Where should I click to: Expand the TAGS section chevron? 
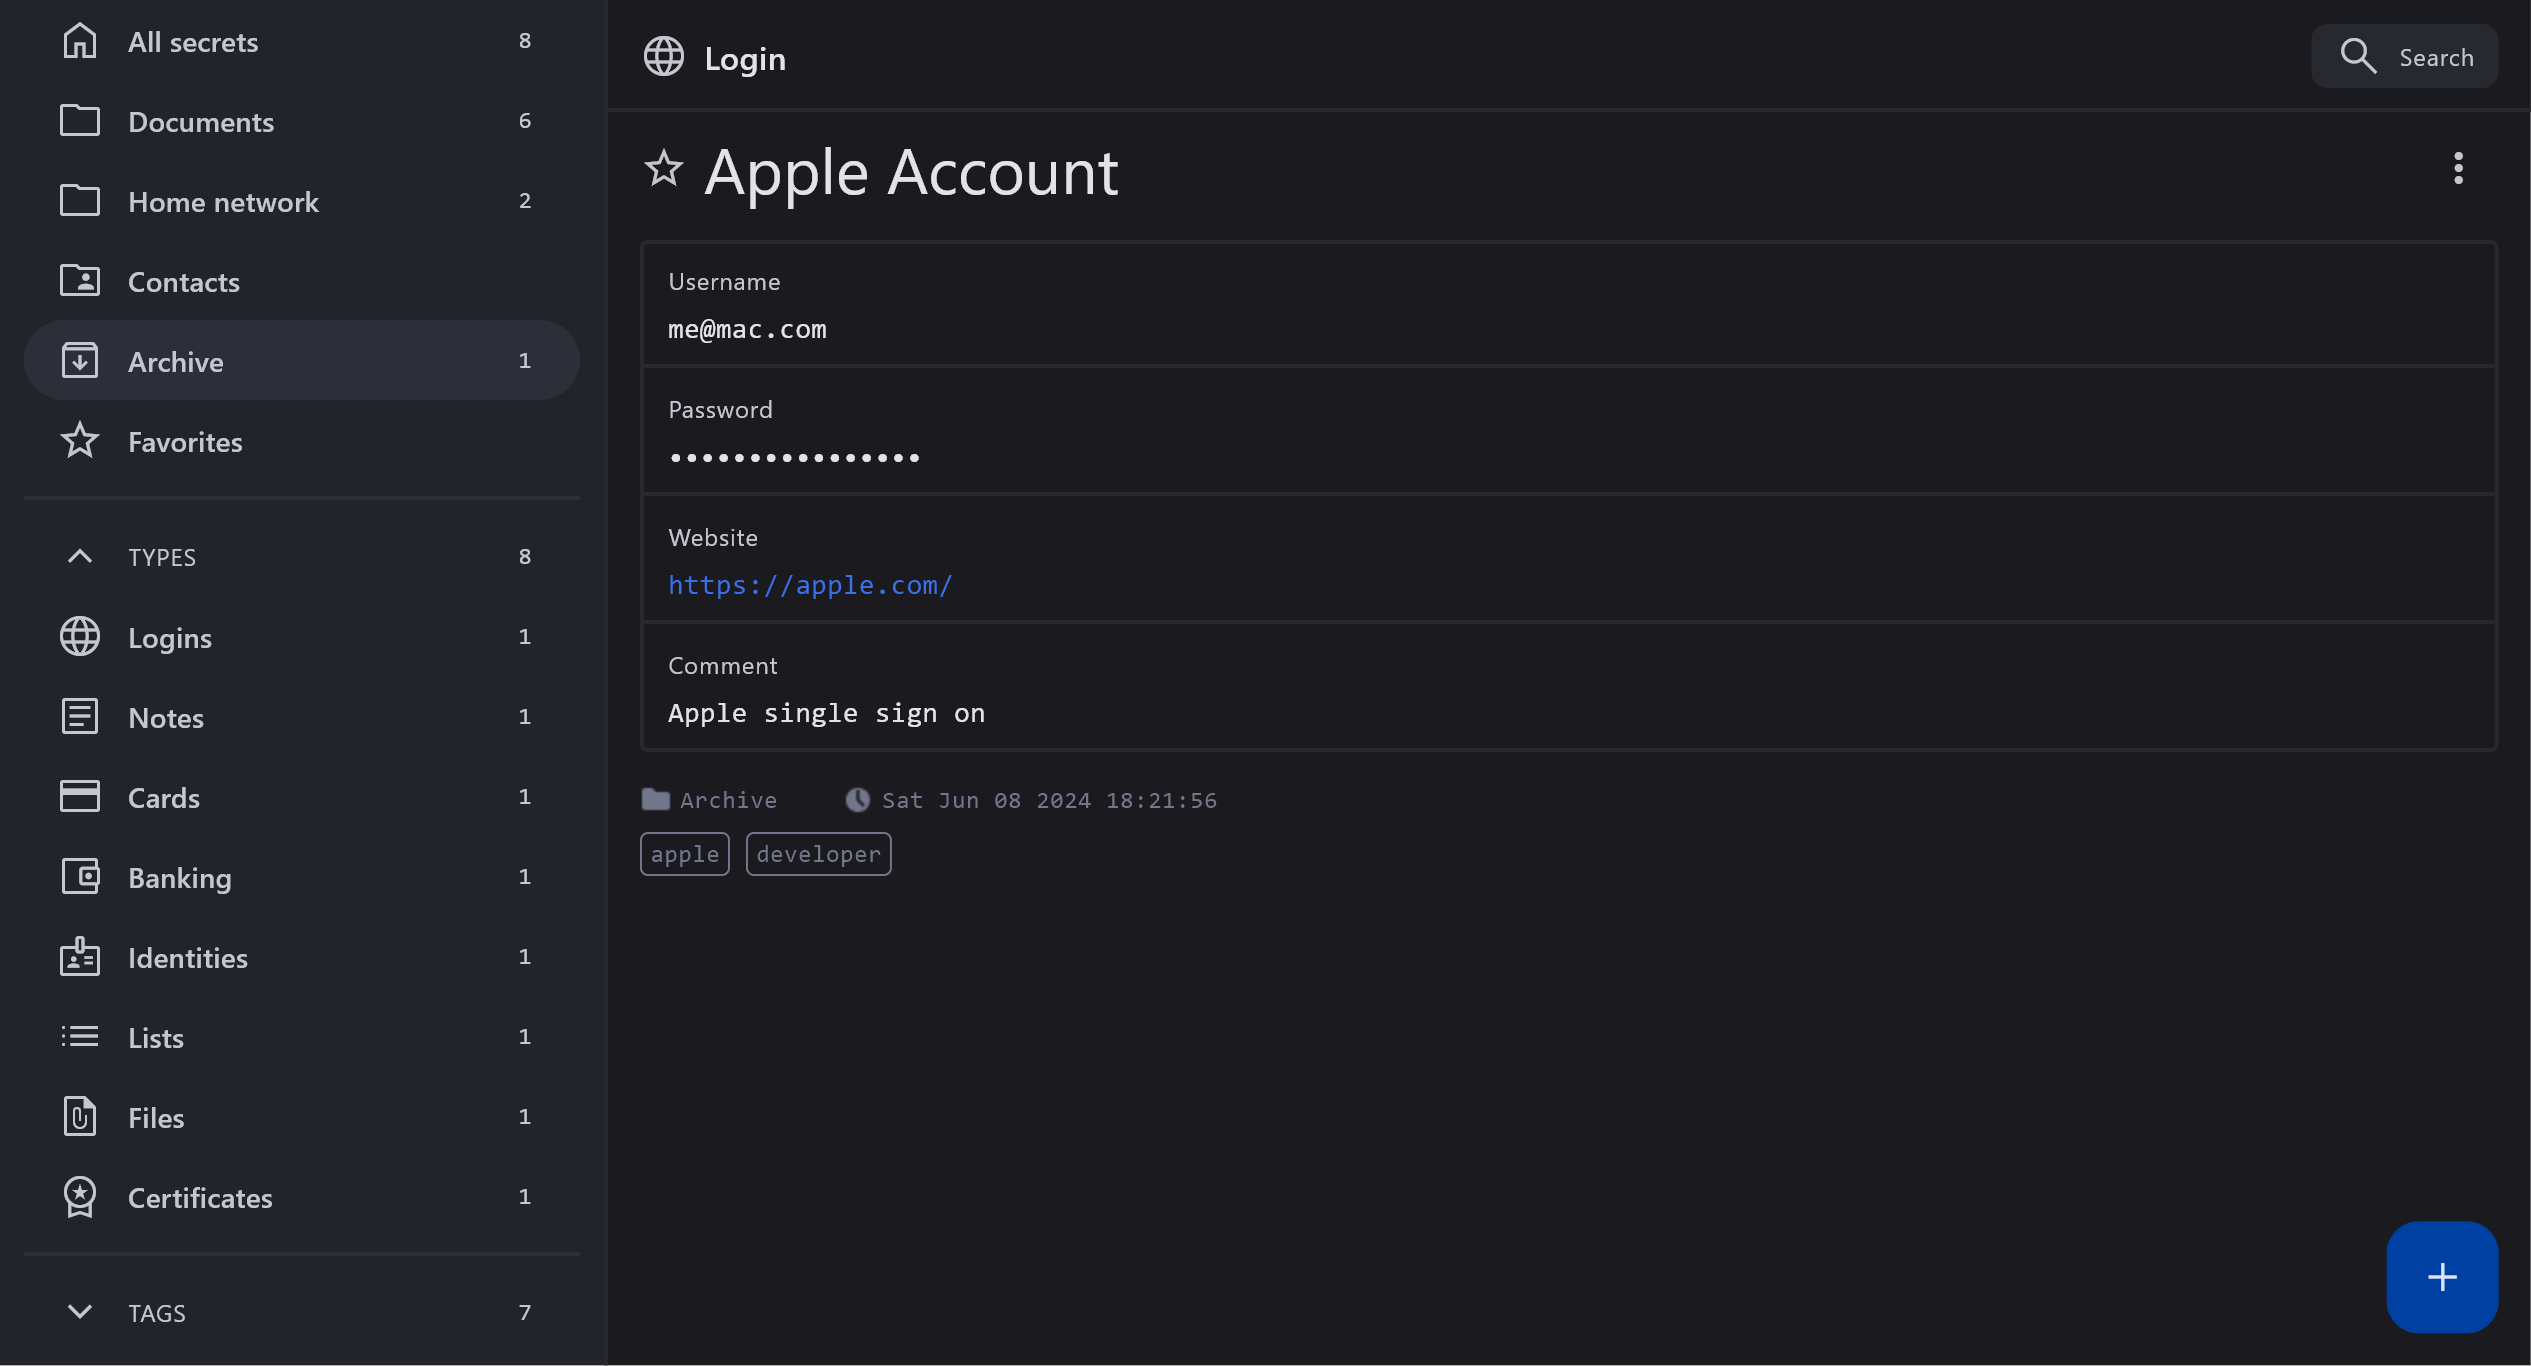point(80,1312)
